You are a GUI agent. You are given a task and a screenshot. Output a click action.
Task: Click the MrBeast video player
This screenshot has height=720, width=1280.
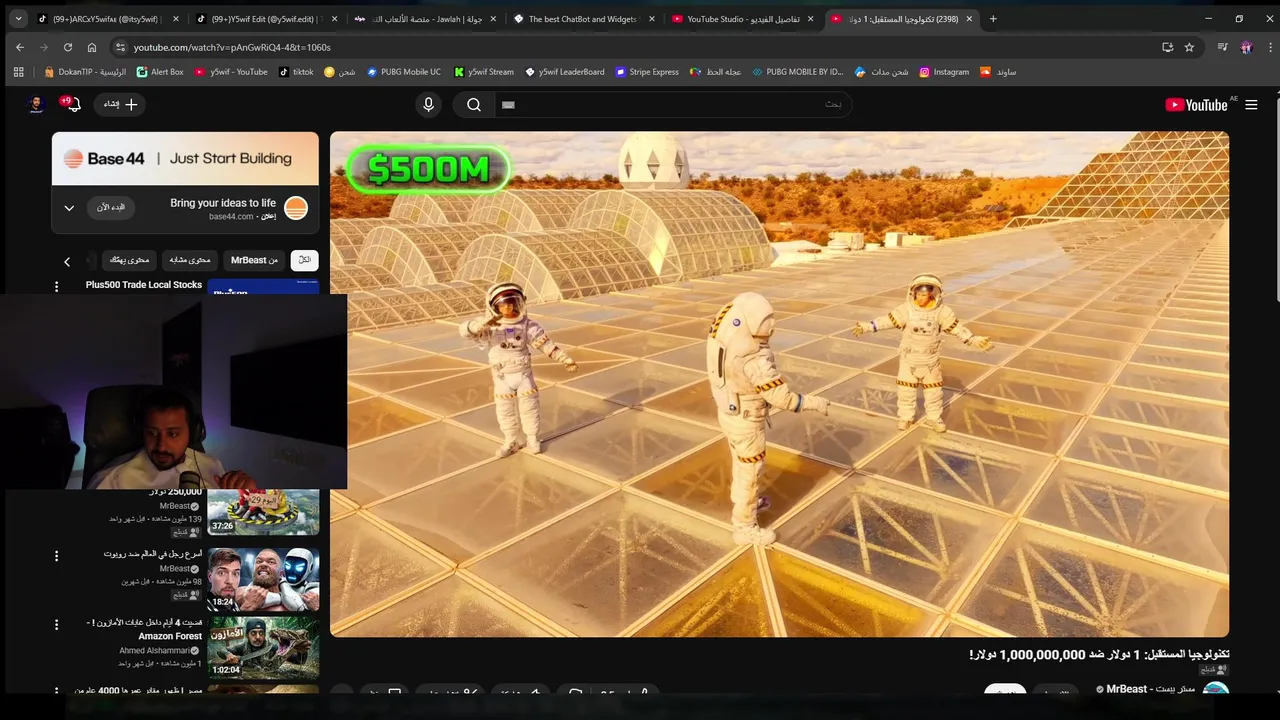click(x=779, y=384)
